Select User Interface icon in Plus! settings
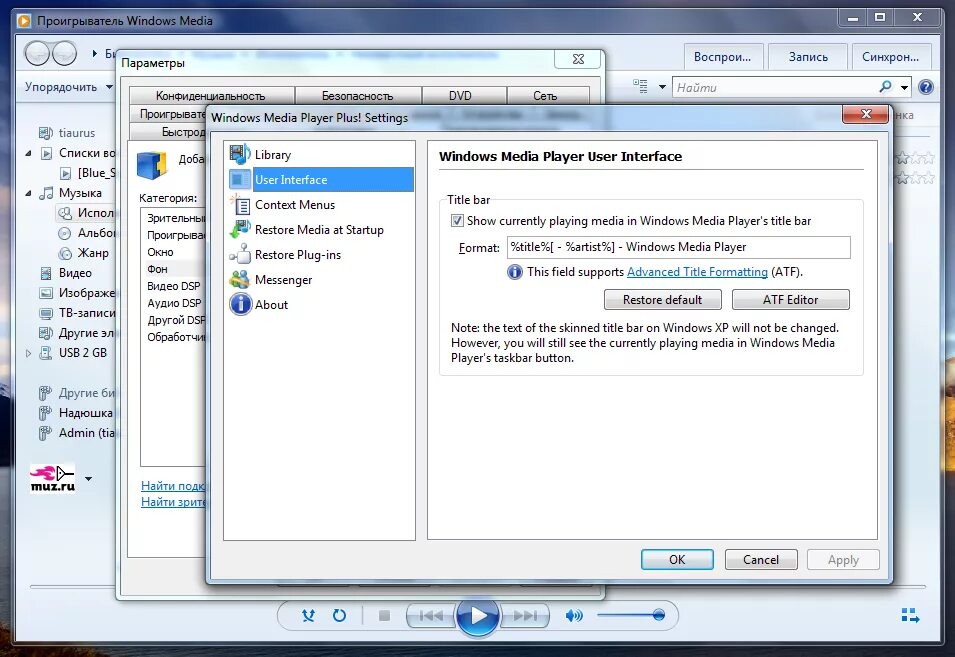The height and width of the screenshot is (657, 955). 240,179
